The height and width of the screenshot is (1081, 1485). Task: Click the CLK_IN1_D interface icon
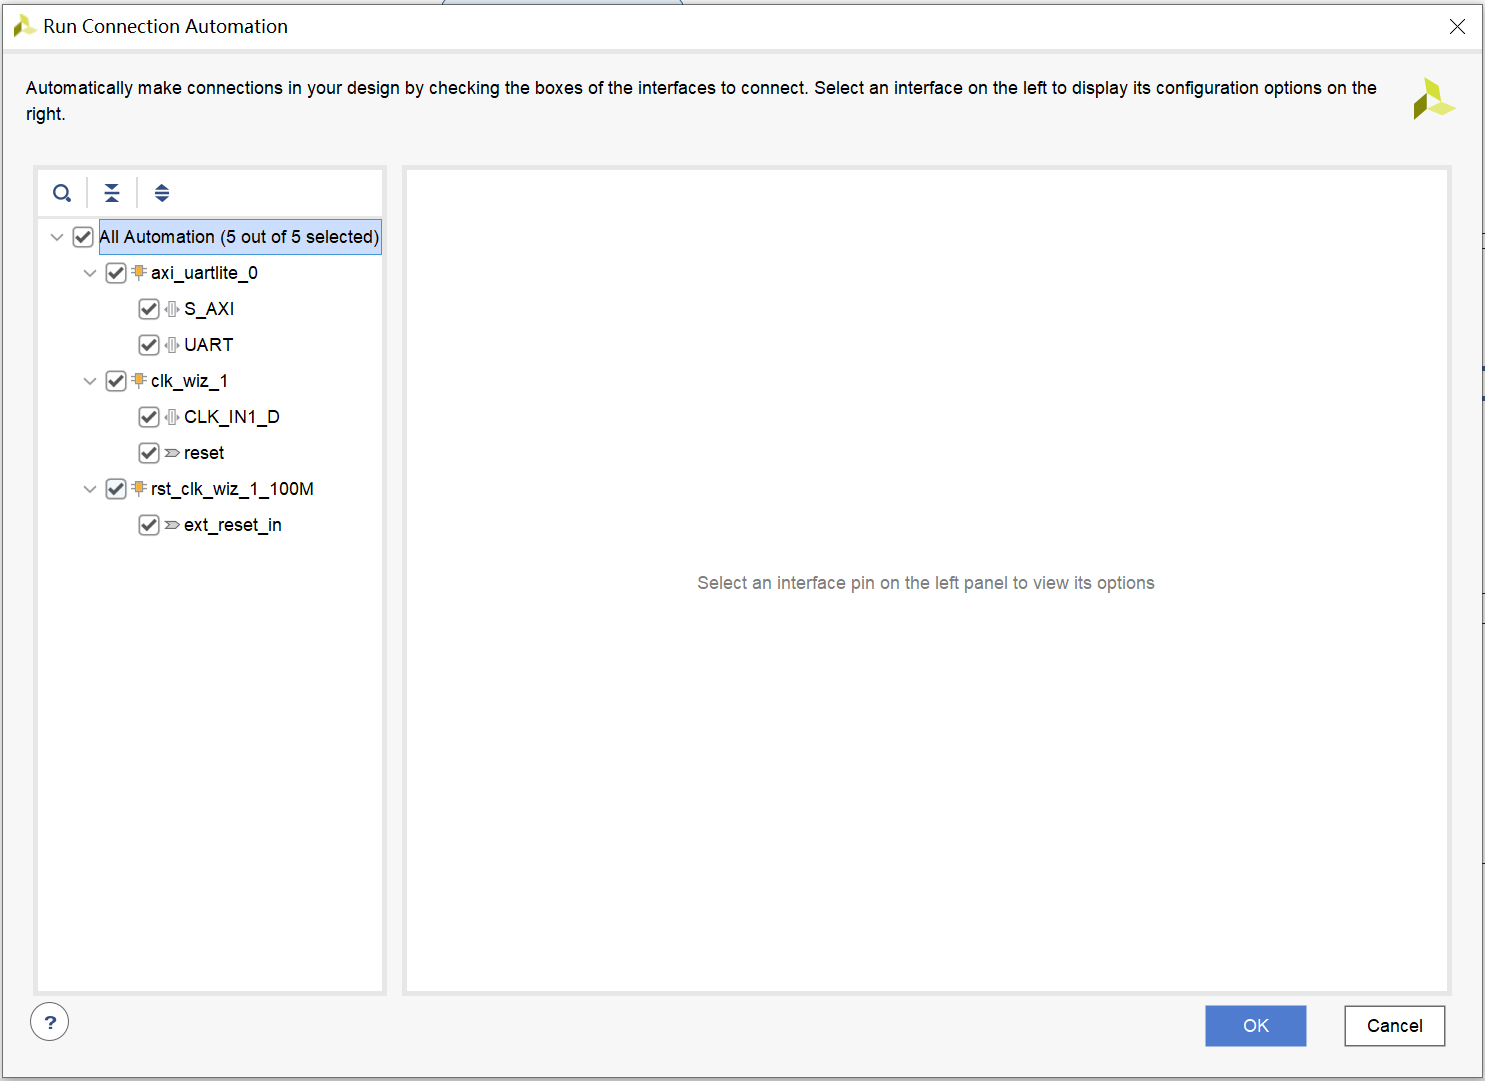[x=172, y=417]
